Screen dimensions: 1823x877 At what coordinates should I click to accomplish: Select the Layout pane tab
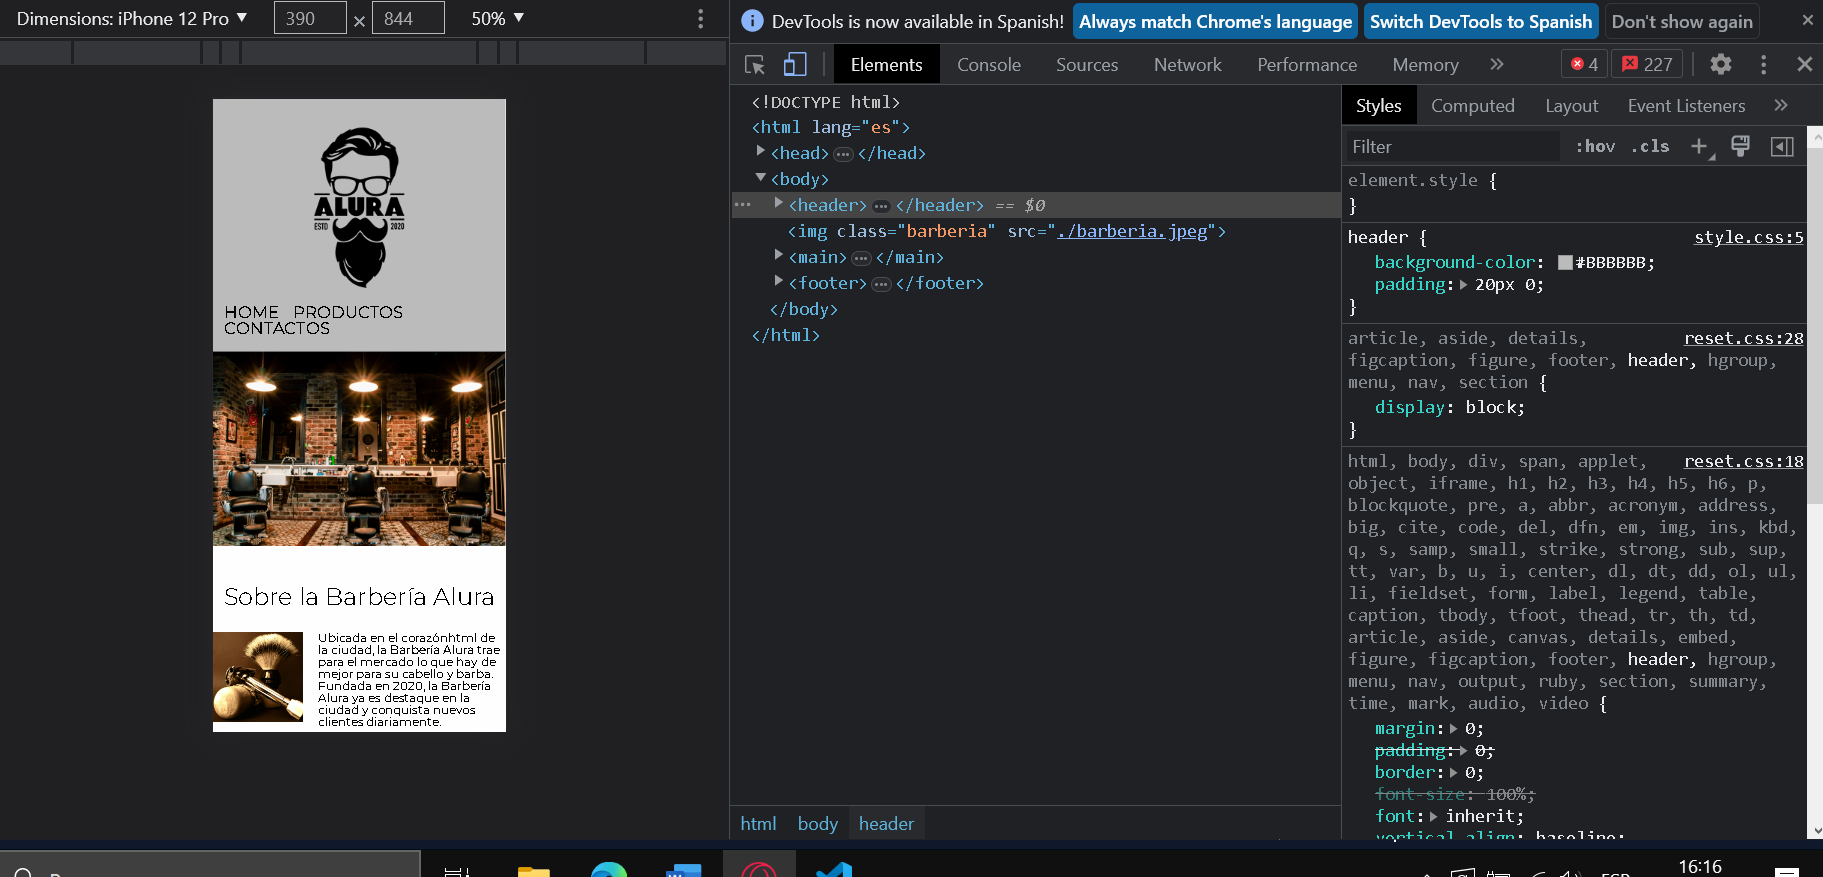click(1571, 105)
